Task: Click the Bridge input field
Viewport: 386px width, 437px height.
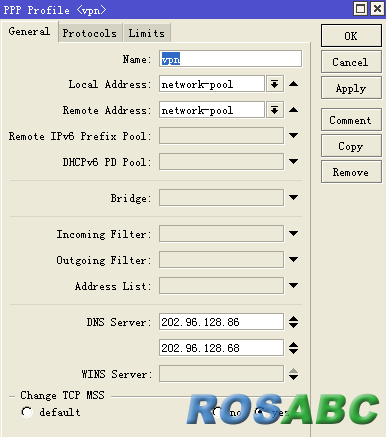Action: pos(221,198)
